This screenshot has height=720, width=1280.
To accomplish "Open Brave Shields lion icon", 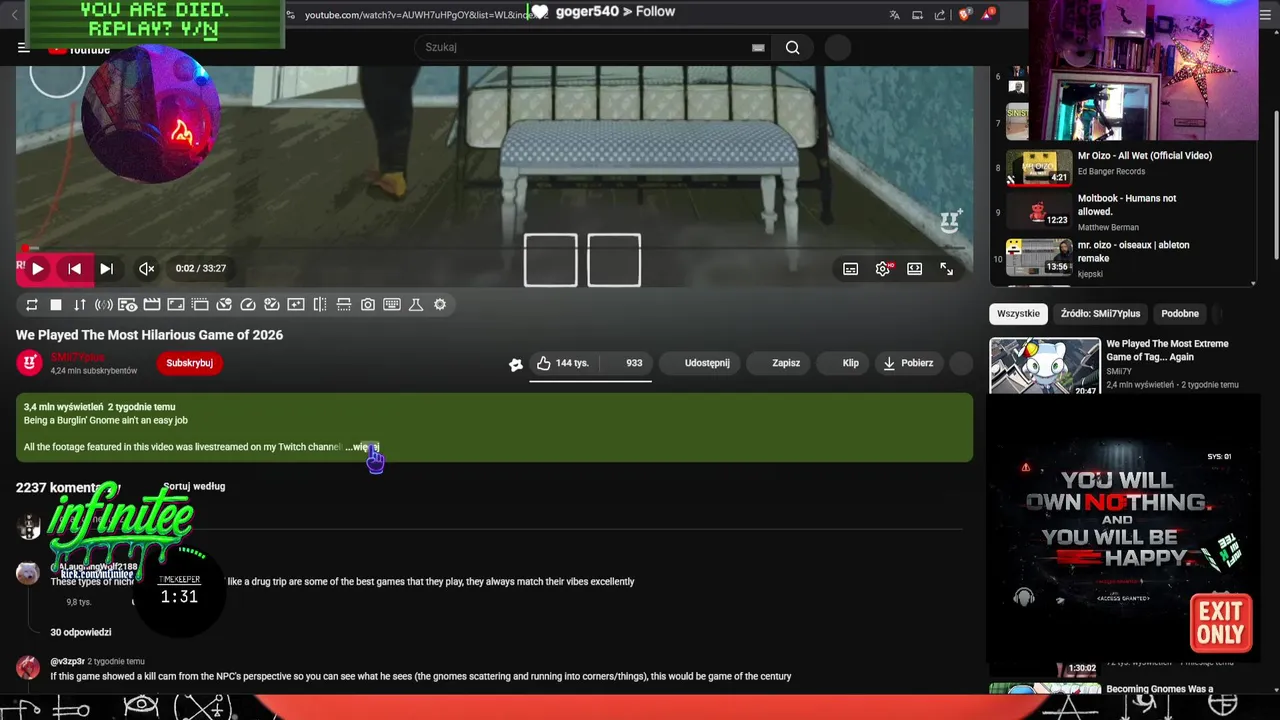I will 965,14.
